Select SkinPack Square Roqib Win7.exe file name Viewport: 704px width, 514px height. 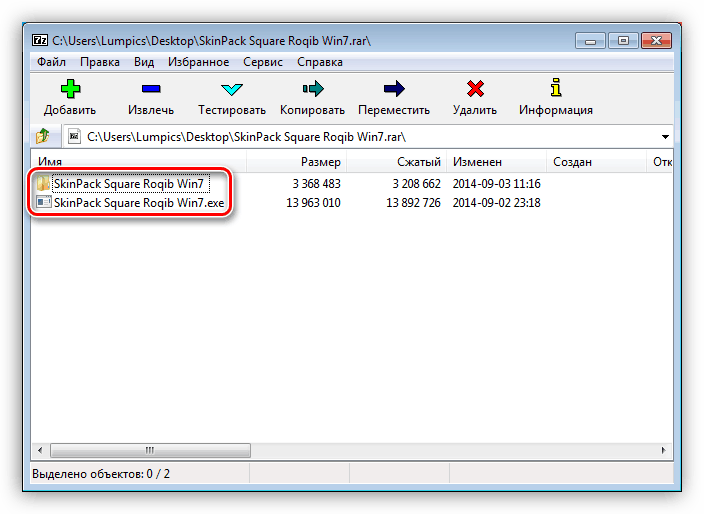139,203
